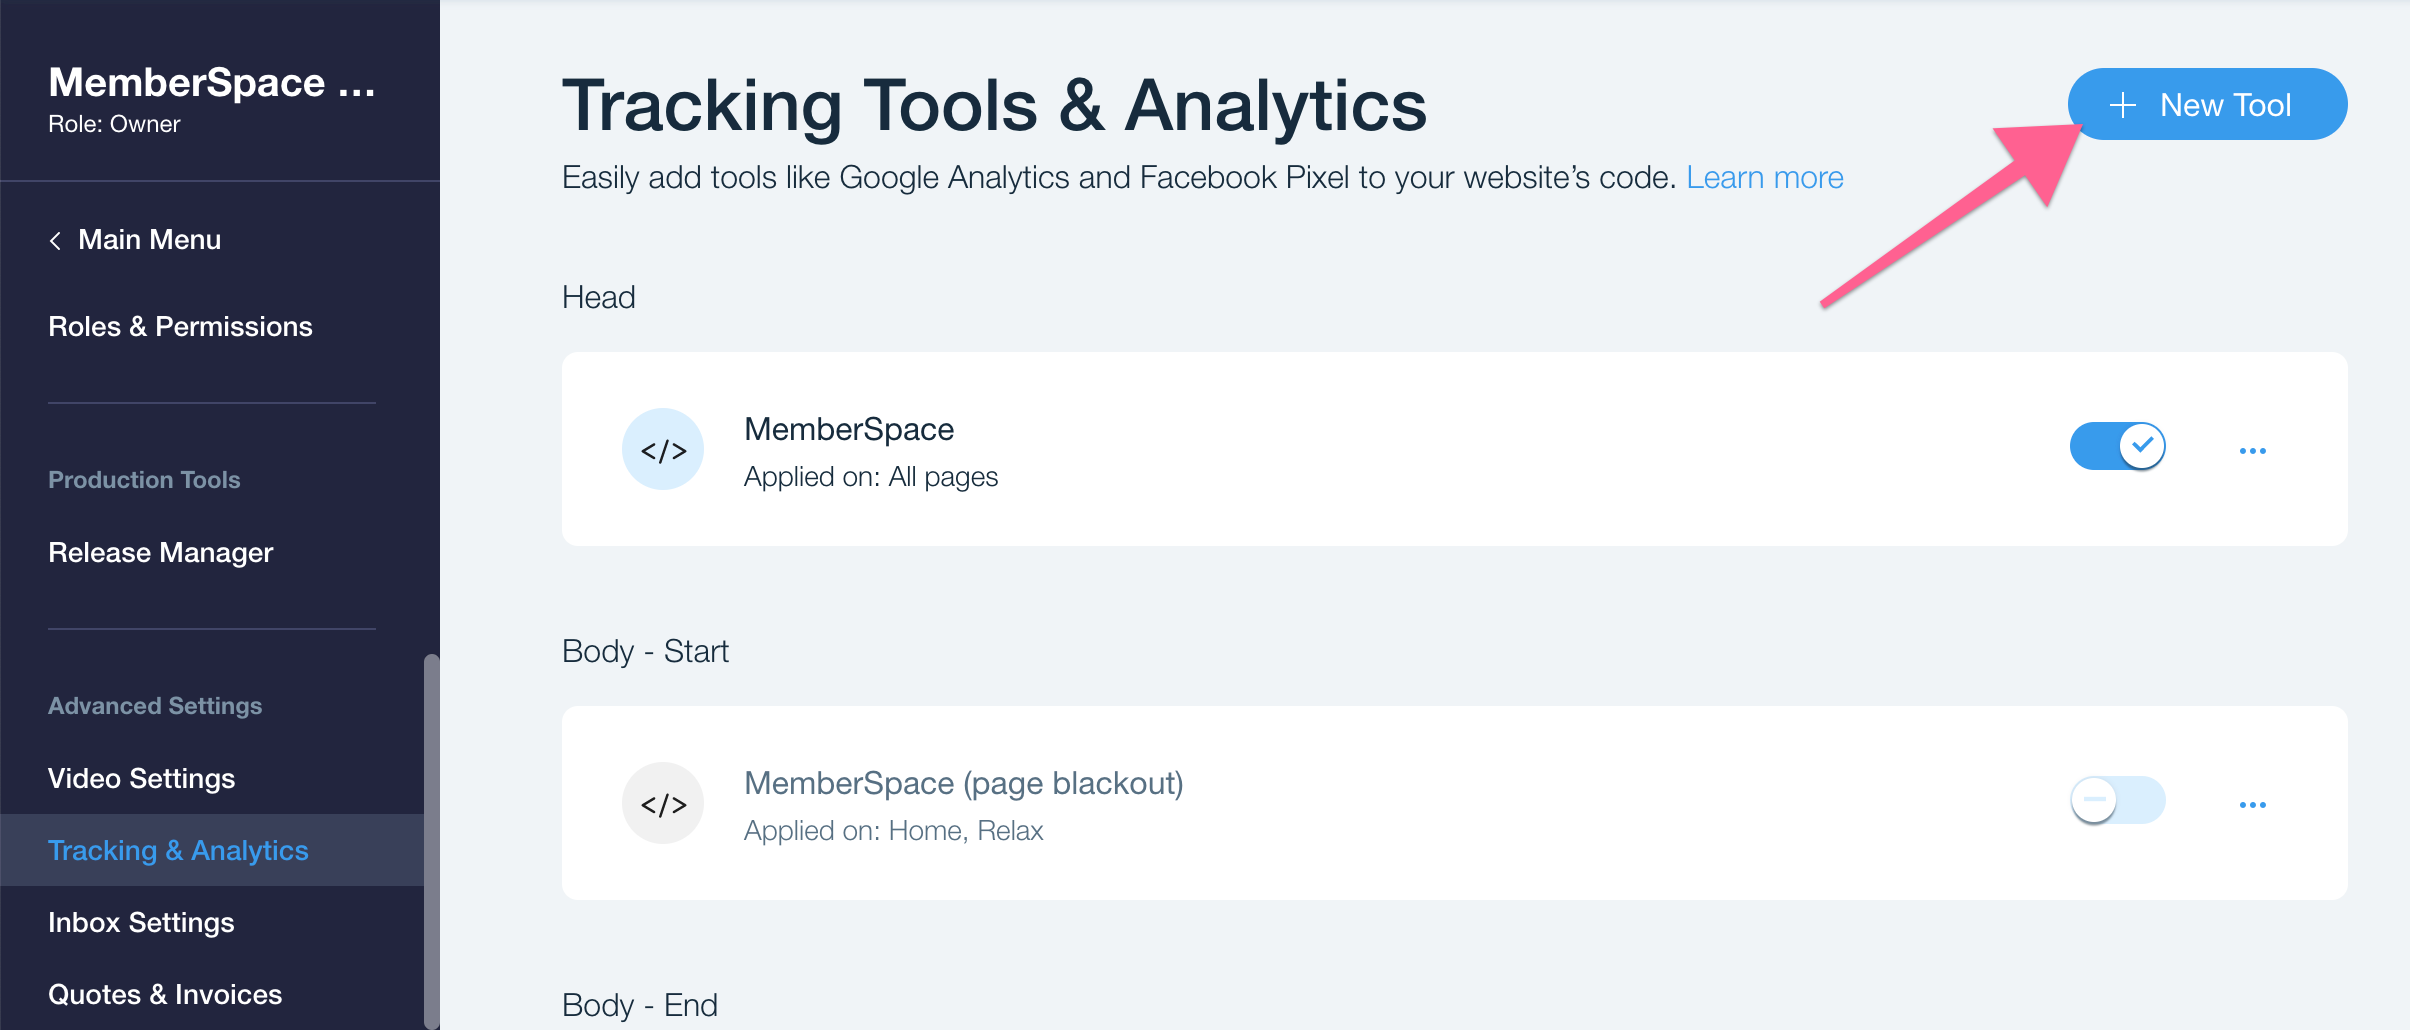This screenshot has height=1030, width=2410.
Task: Click the New Tool button
Action: click(x=2207, y=104)
